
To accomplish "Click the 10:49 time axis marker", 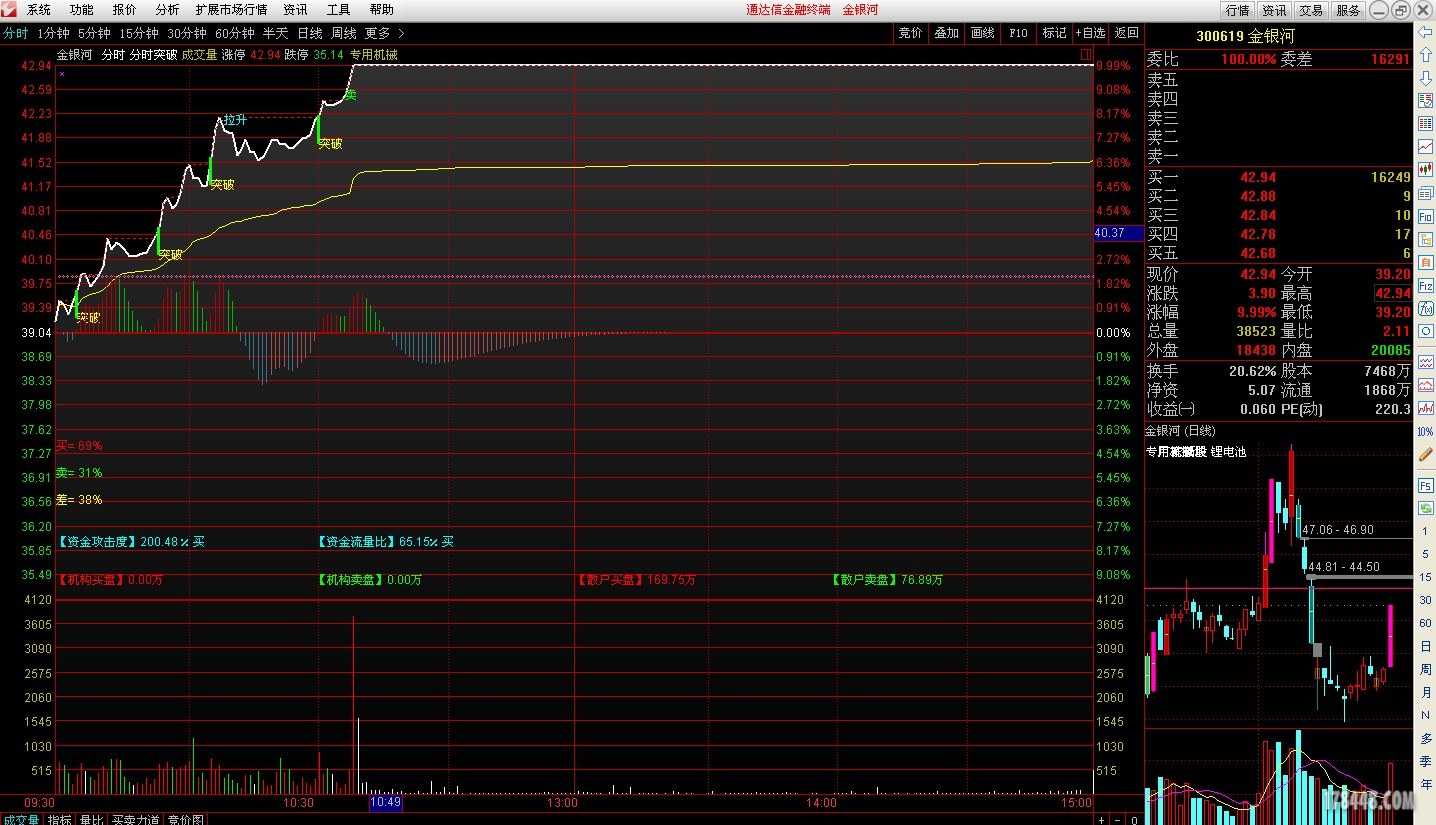I will tap(385, 802).
